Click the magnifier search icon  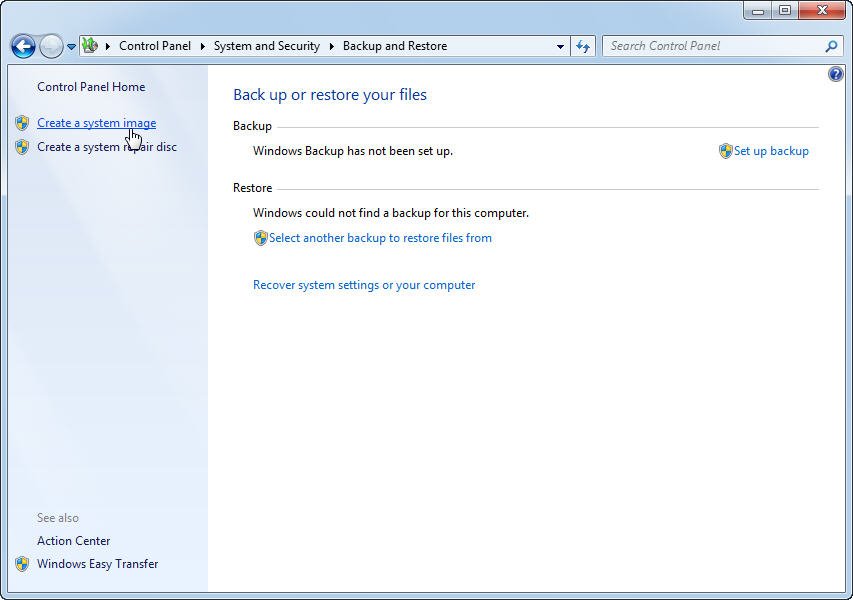click(x=831, y=46)
